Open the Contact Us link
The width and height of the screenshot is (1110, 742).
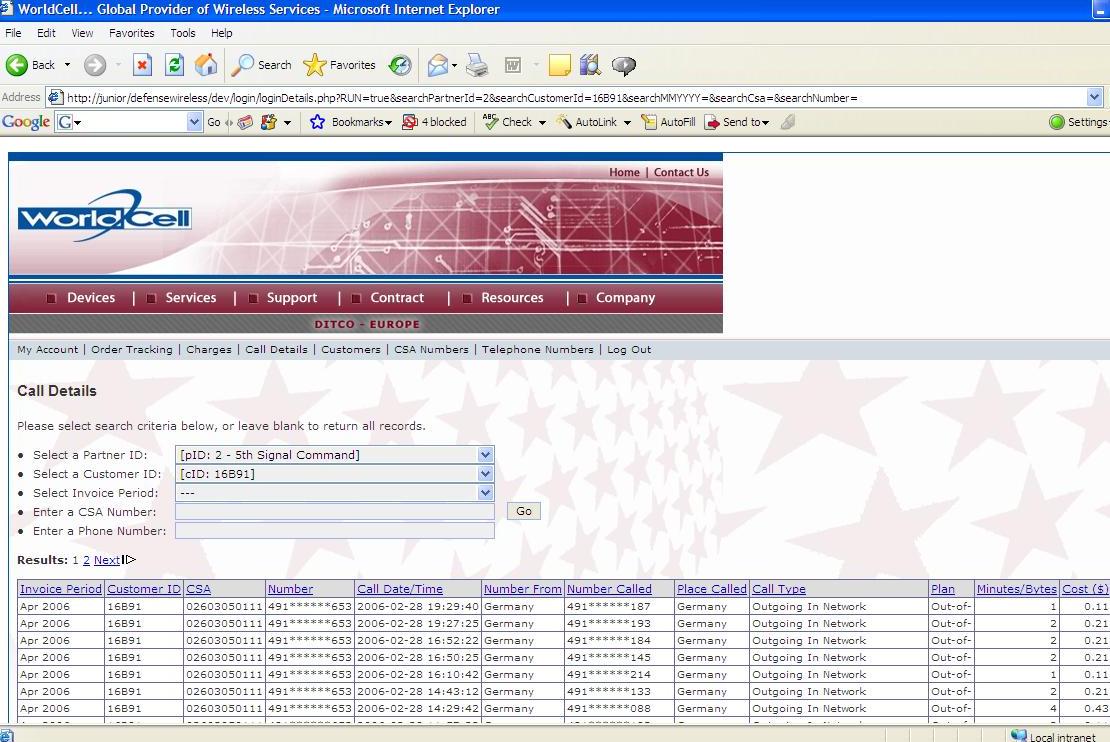pos(681,172)
